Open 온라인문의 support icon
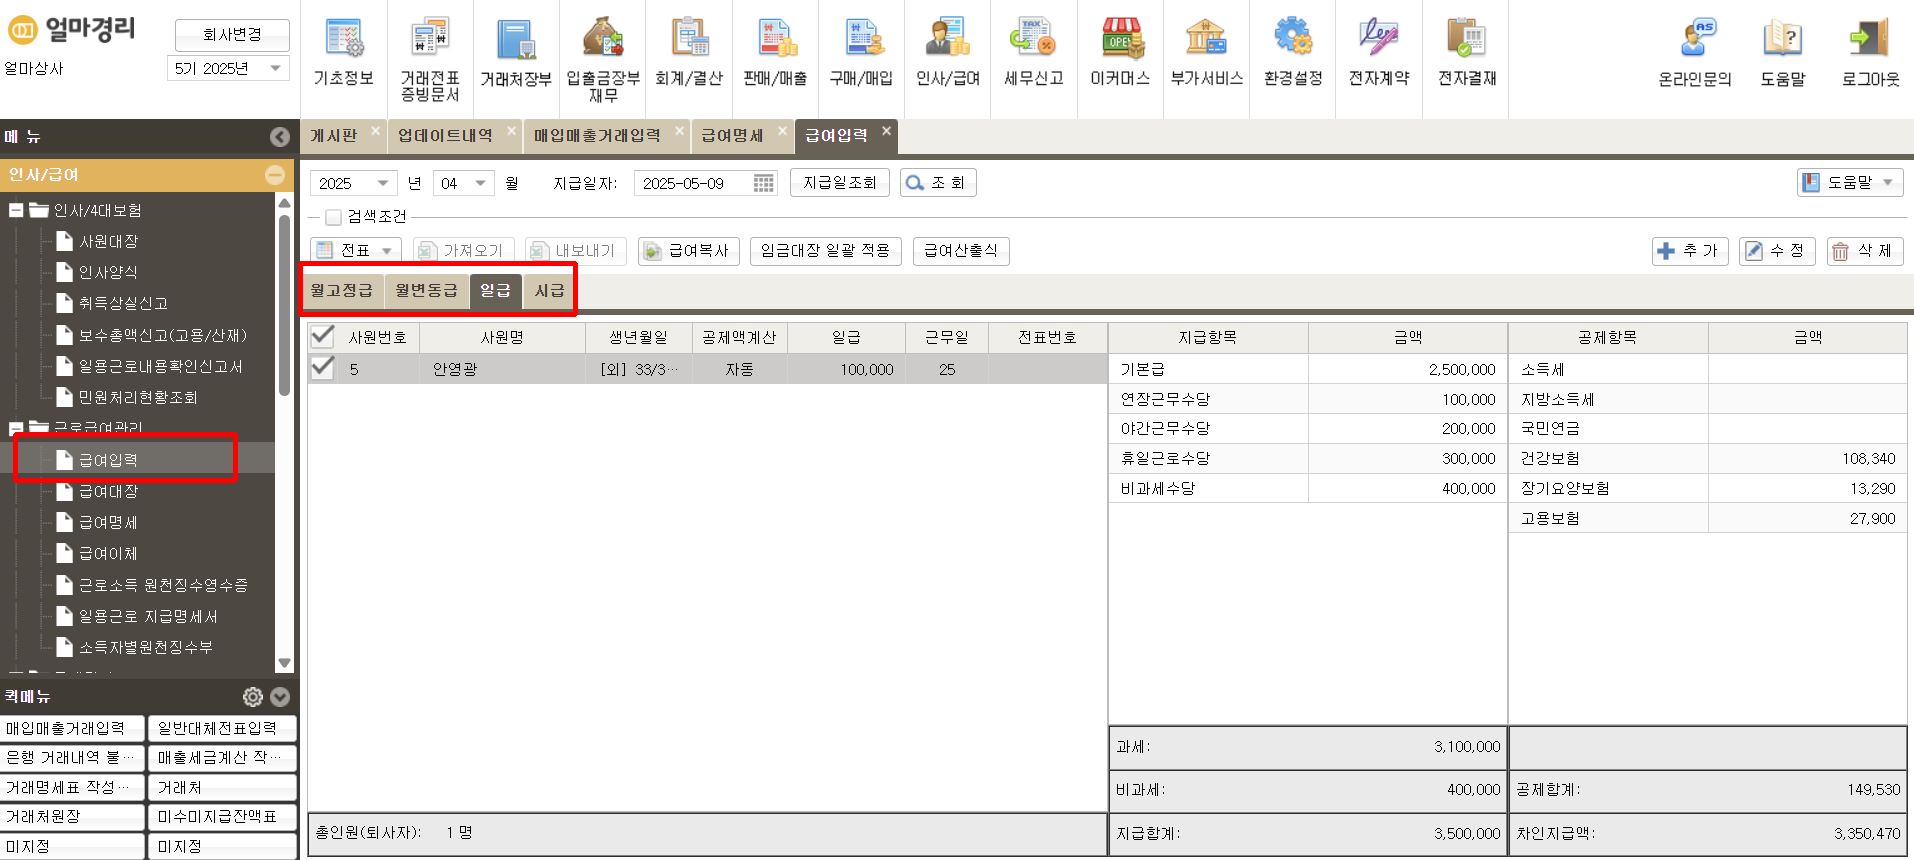The height and width of the screenshot is (860, 1914). pos(1695,53)
